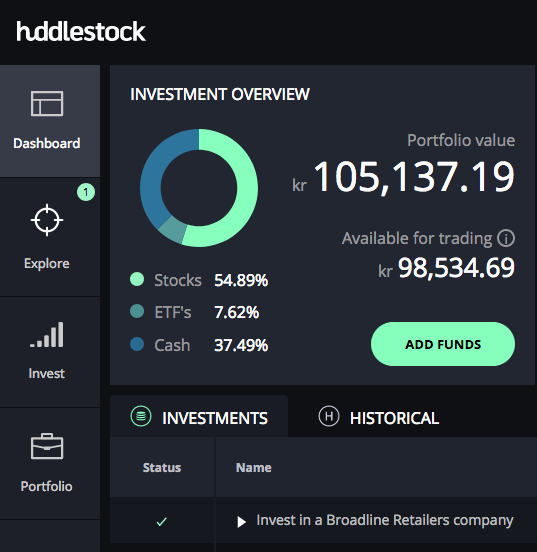Open the Dashboard layout icon
This screenshot has height=552, width=537.
pos(47,104)
